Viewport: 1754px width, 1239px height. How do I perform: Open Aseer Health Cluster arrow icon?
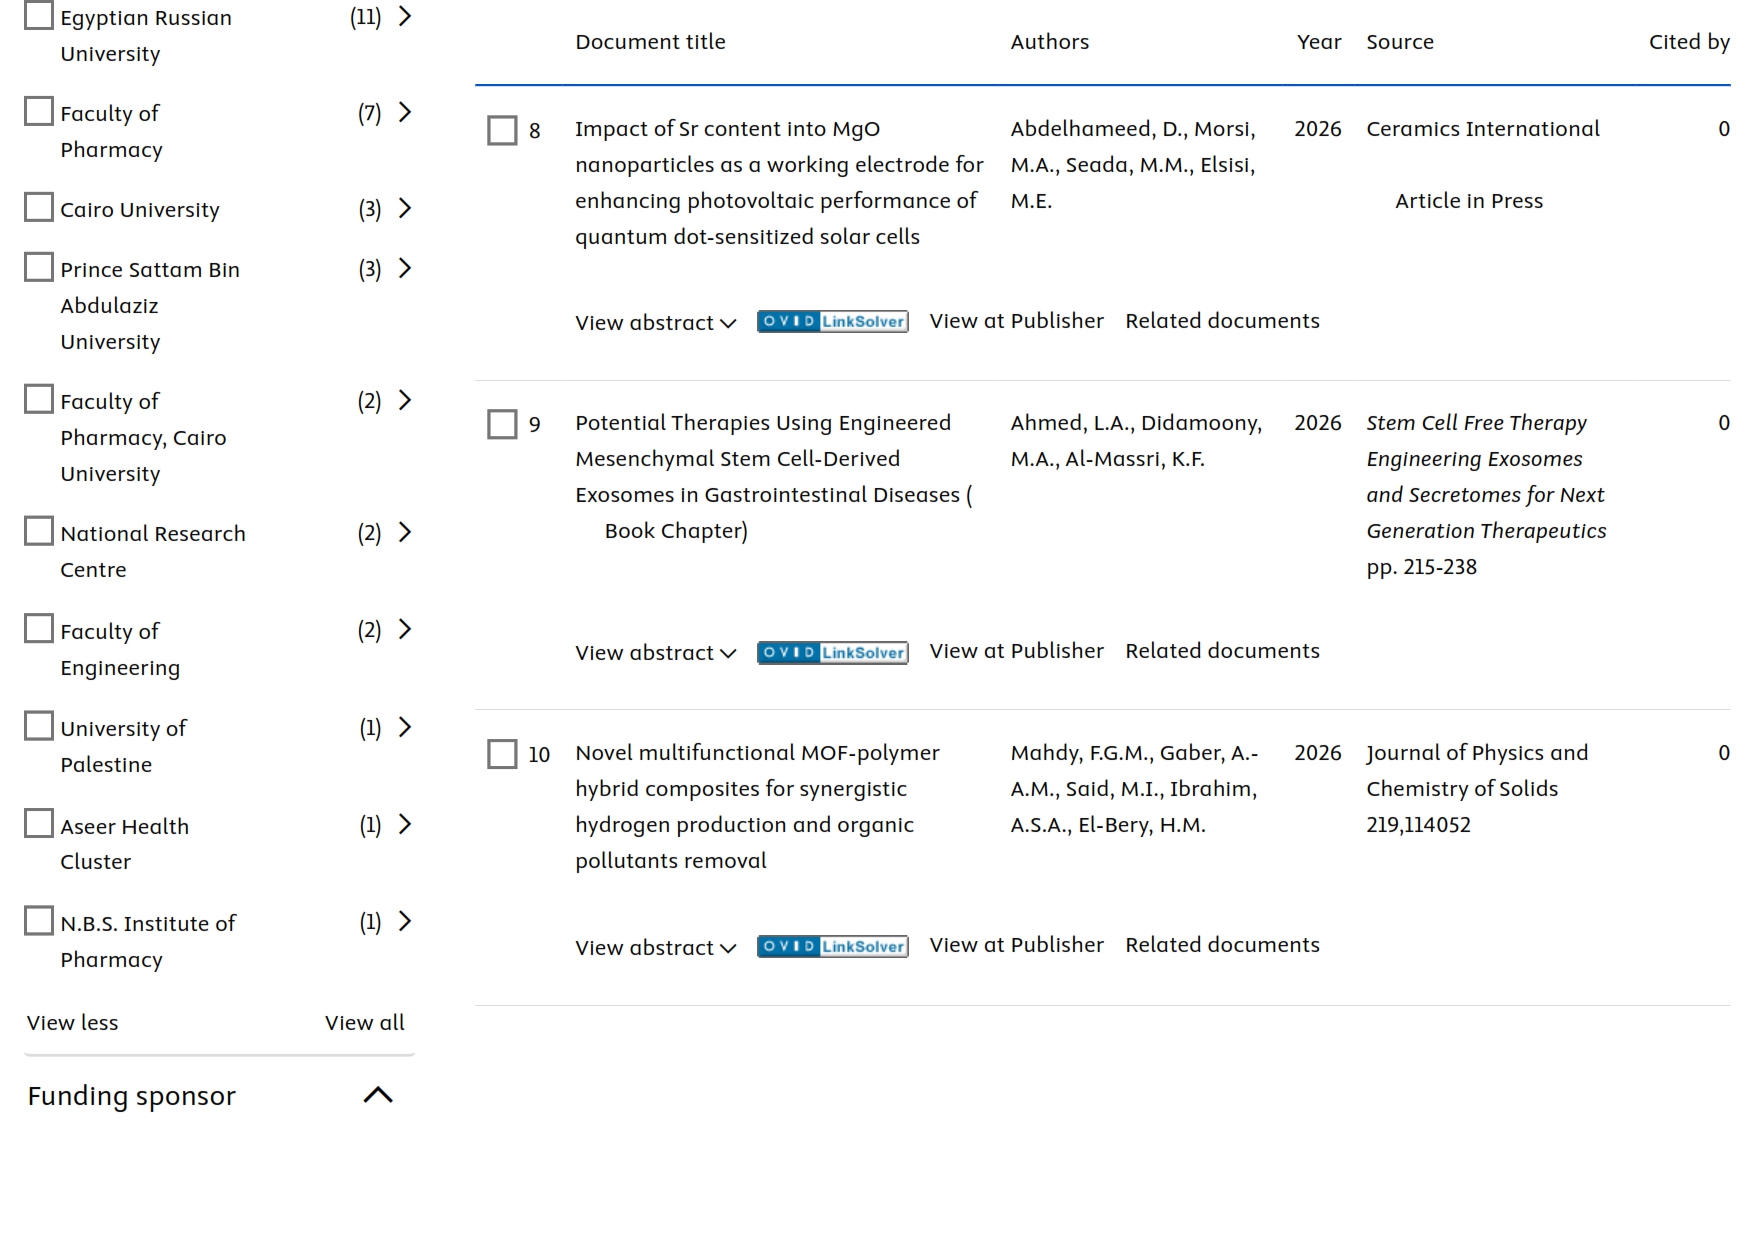405,824
